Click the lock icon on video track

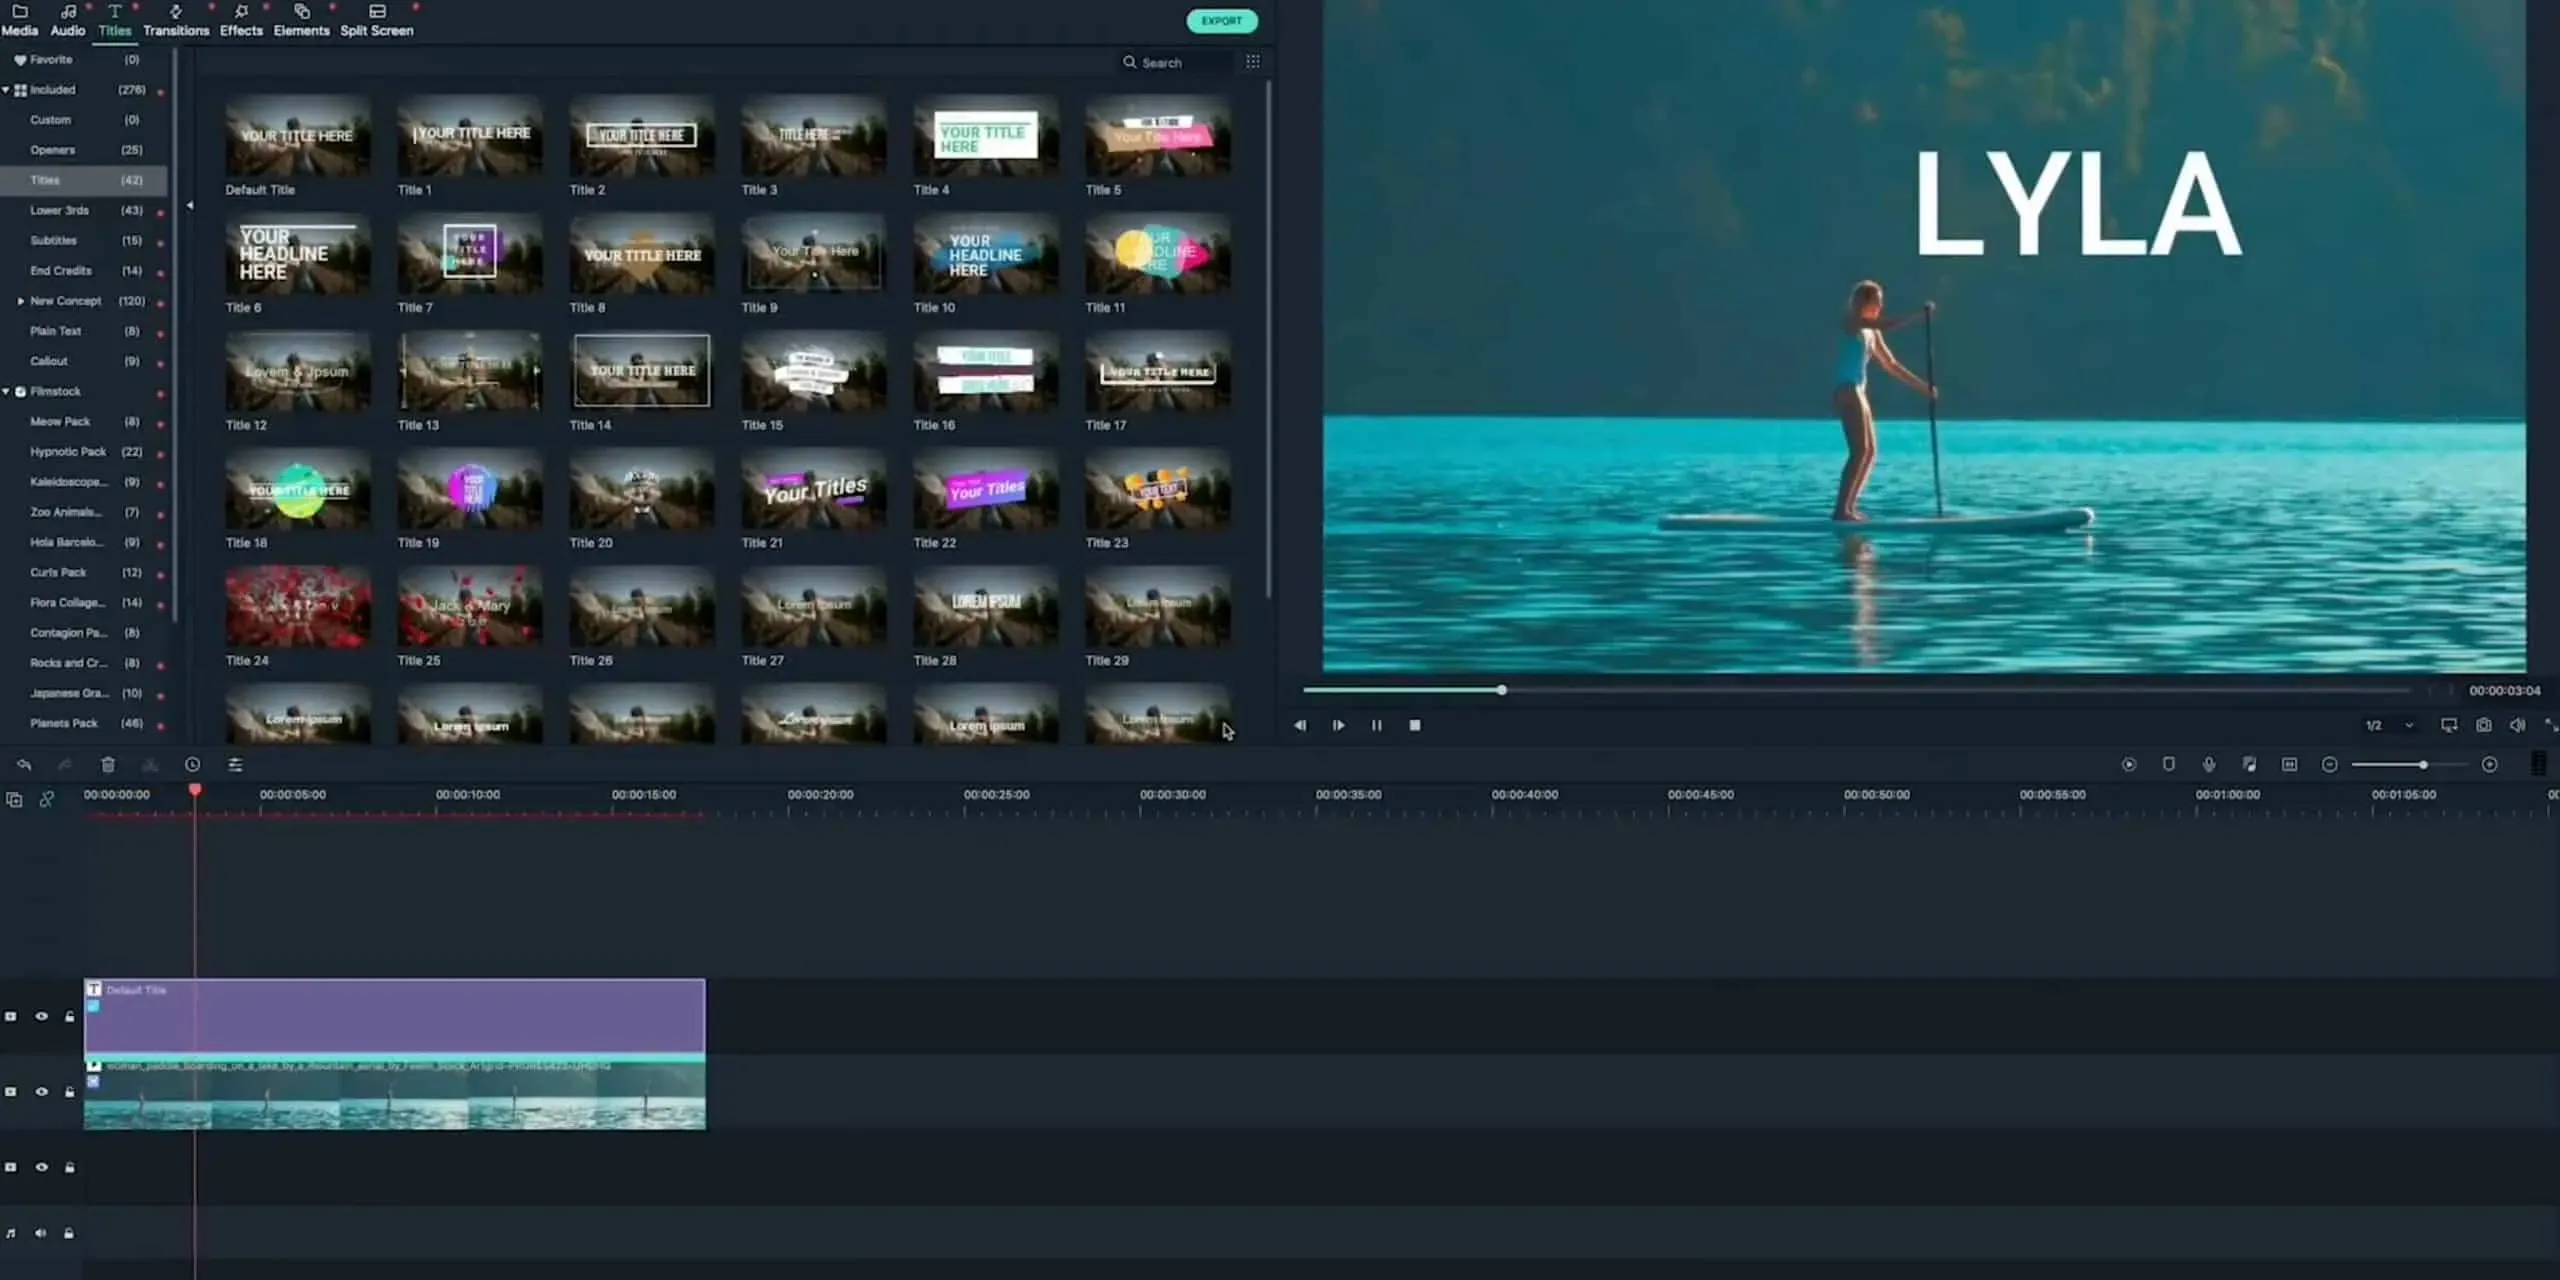click(x=69, y=1091)
